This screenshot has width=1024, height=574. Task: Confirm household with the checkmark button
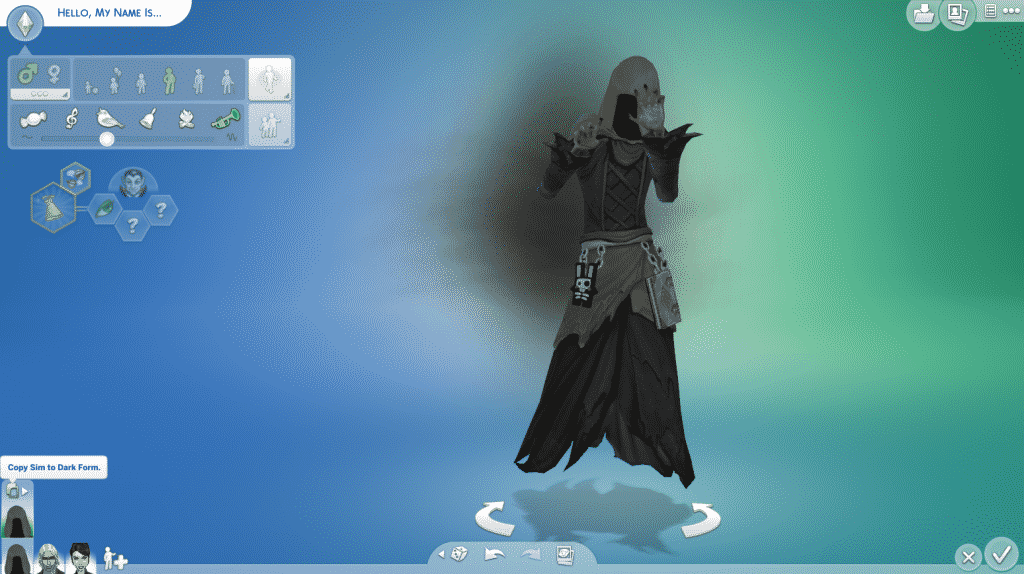coord(1001,554)
